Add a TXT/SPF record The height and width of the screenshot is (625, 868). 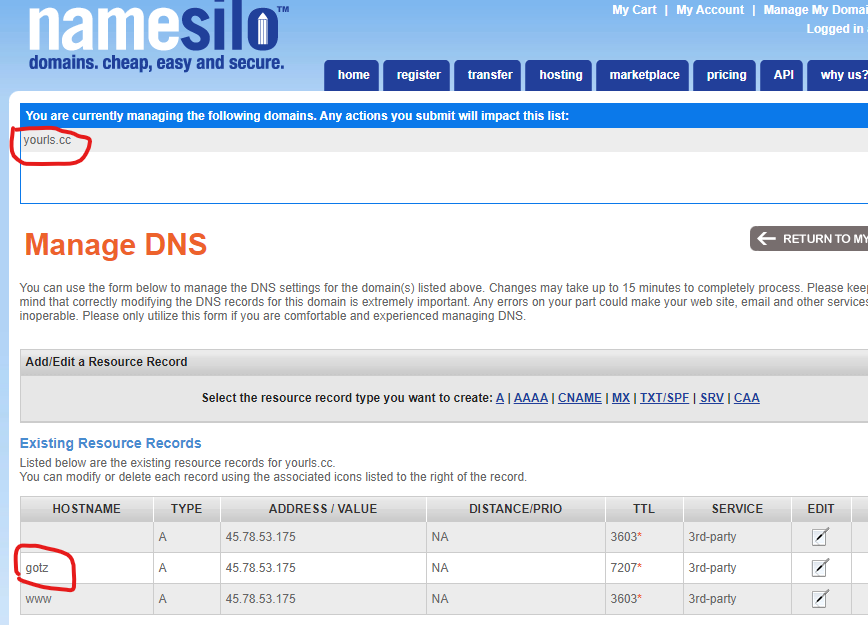pyautogui.click(x=664, y=398)
